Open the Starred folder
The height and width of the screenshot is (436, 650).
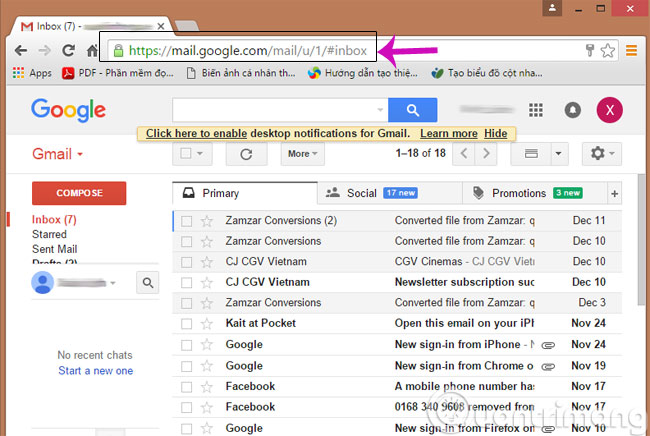click(49, 234)
